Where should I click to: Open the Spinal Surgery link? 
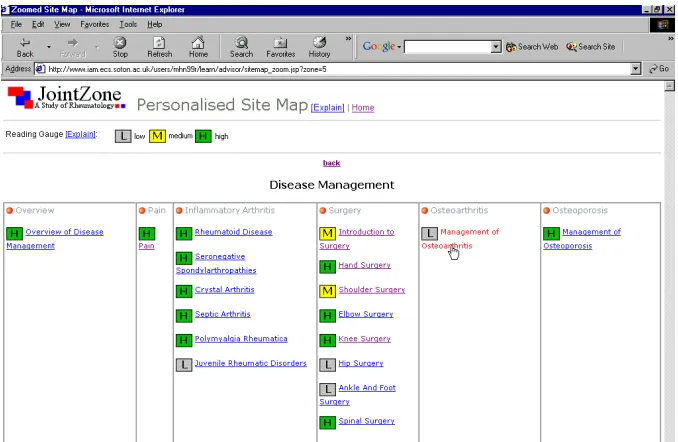pyautogui.click(x=366, y=421)
